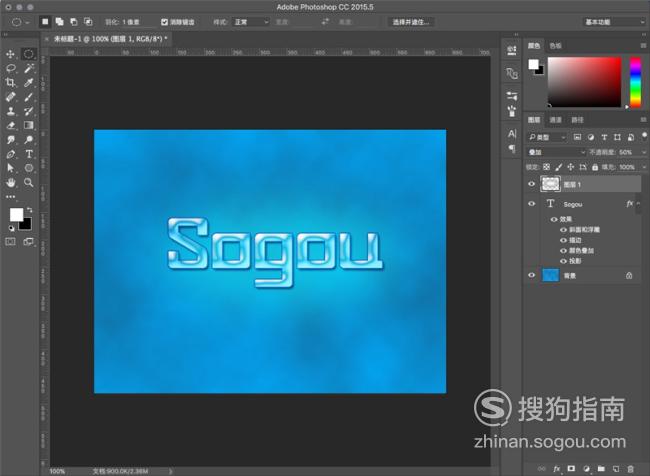Lock layer position in the Layers panel

(571, 167)
